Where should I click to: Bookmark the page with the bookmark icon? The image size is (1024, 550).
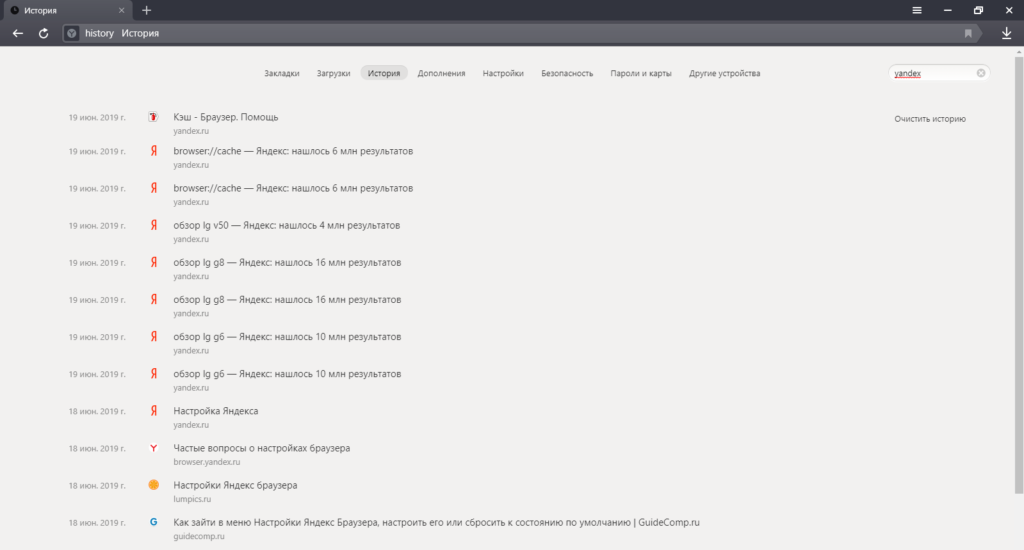(968, 33)
